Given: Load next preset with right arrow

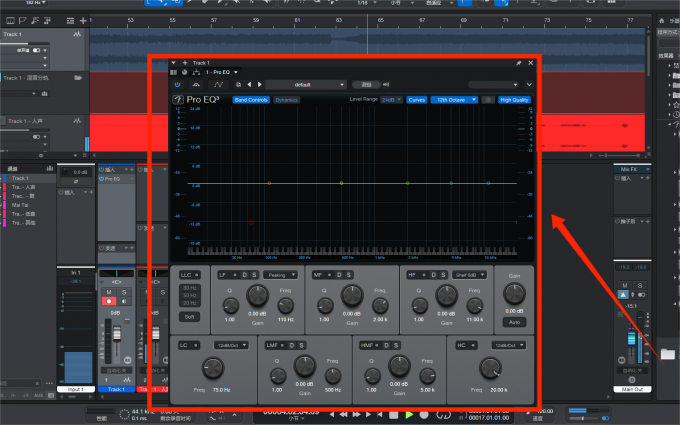Looking at the screenshot, I should [x=260, y=85].
